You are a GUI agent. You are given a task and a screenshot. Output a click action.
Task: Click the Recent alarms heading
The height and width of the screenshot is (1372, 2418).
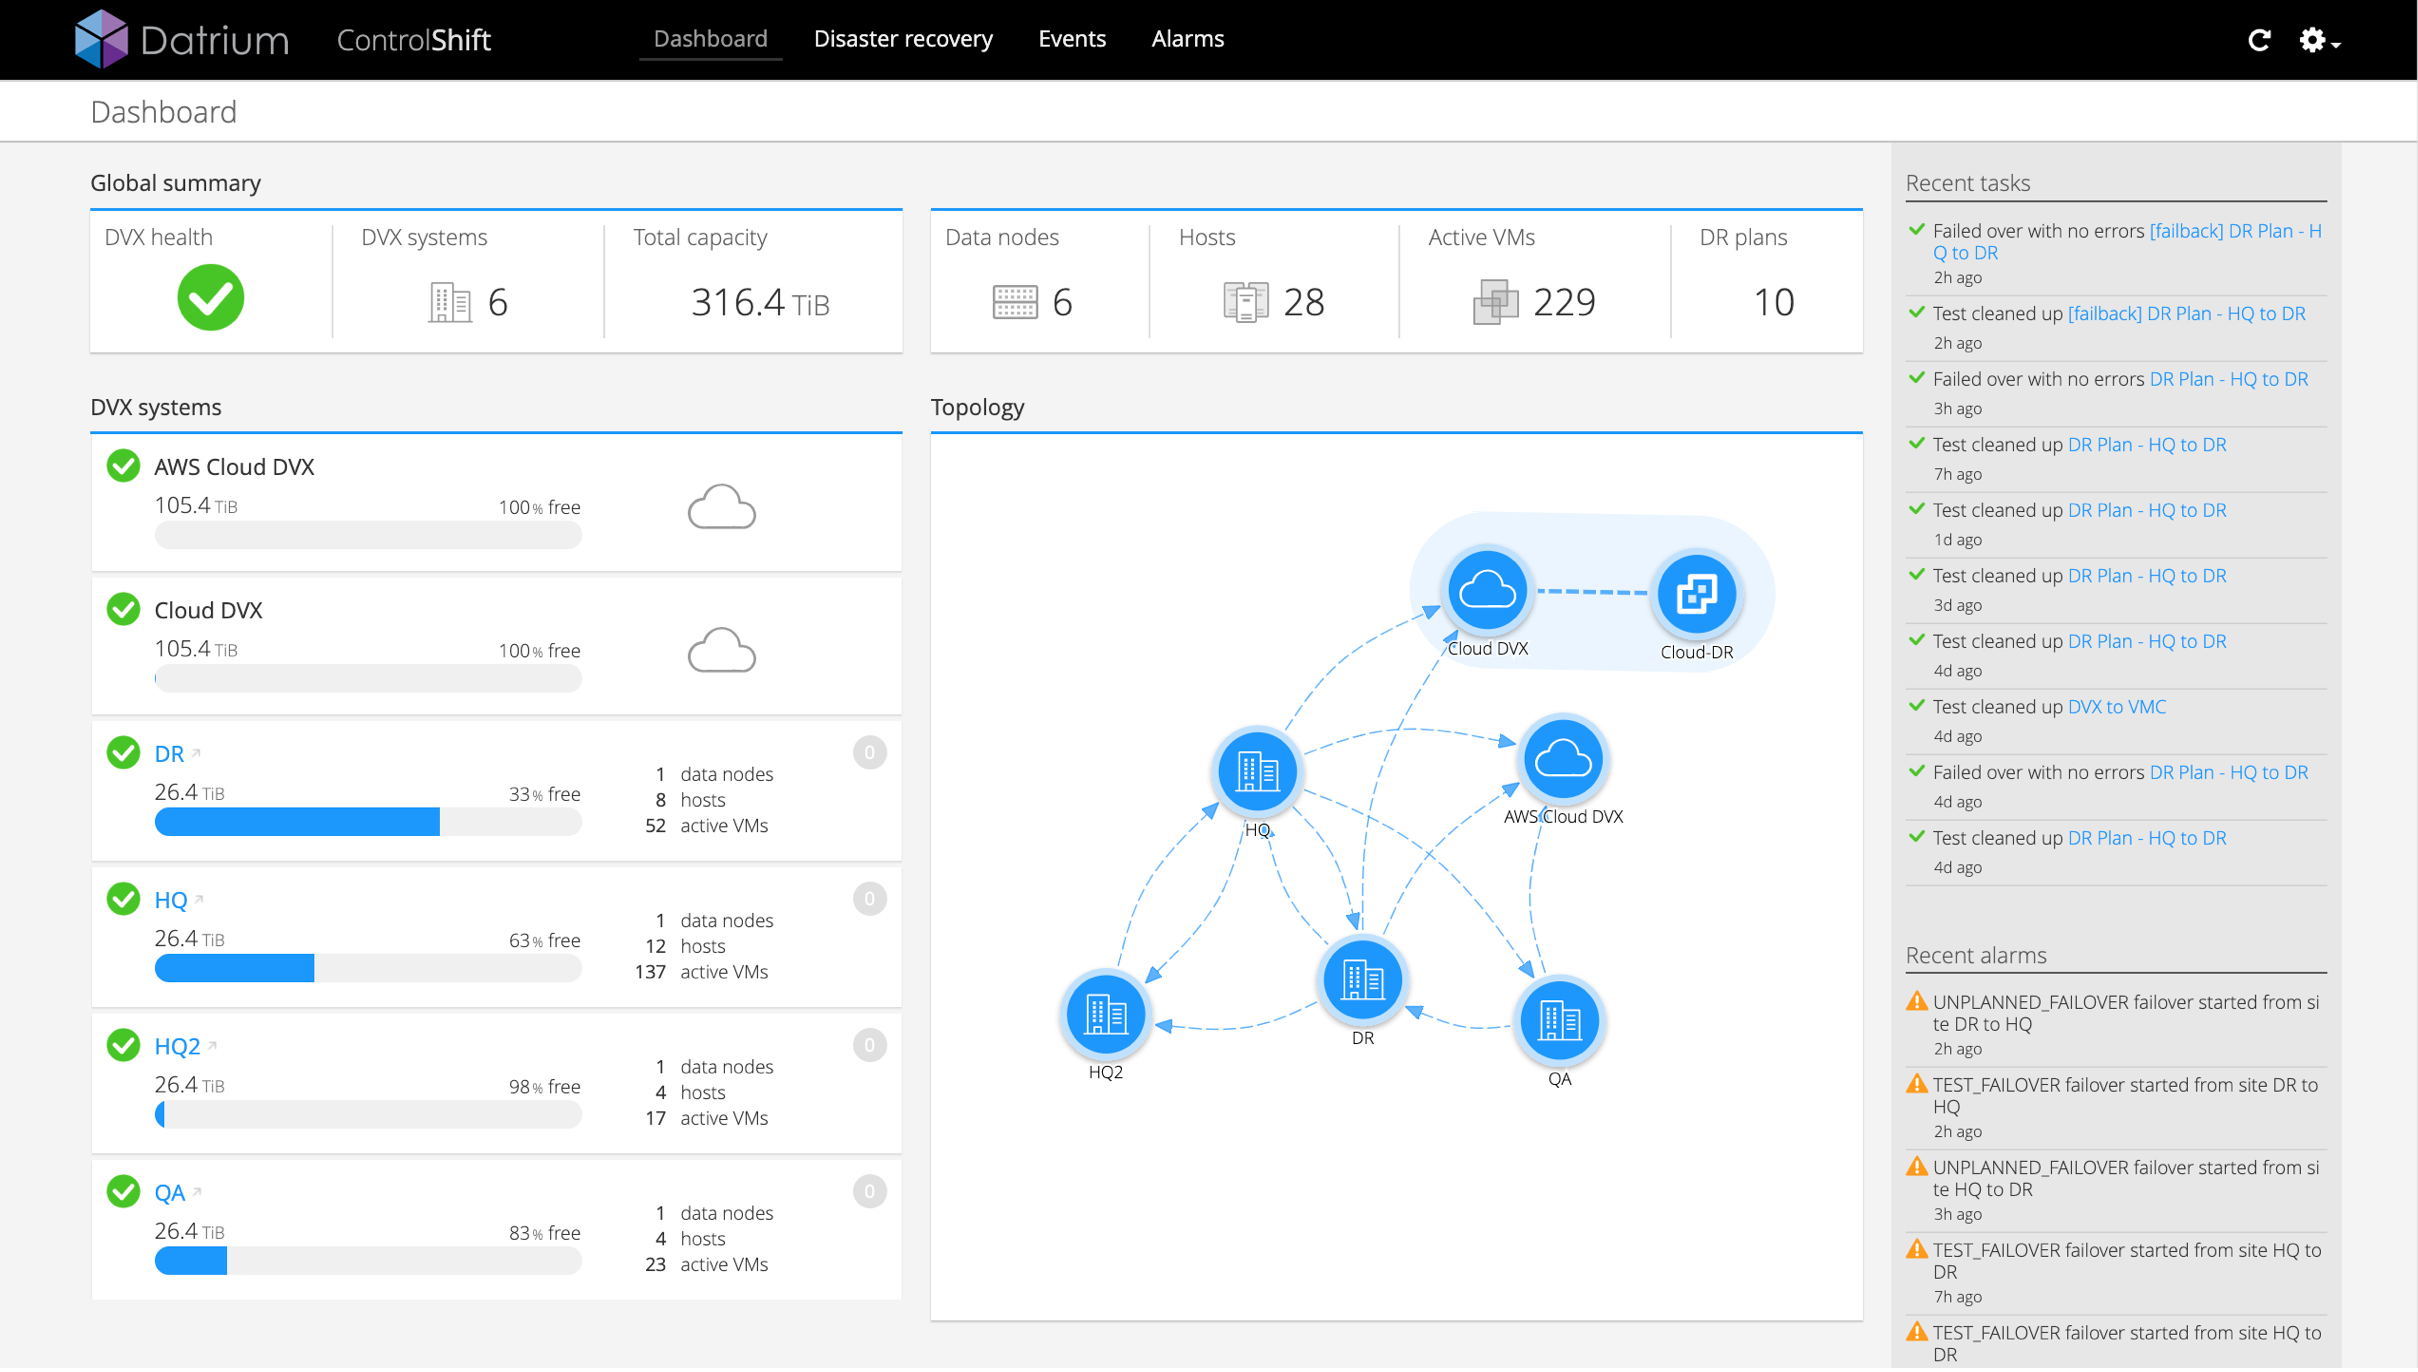tap(1975, 955)
